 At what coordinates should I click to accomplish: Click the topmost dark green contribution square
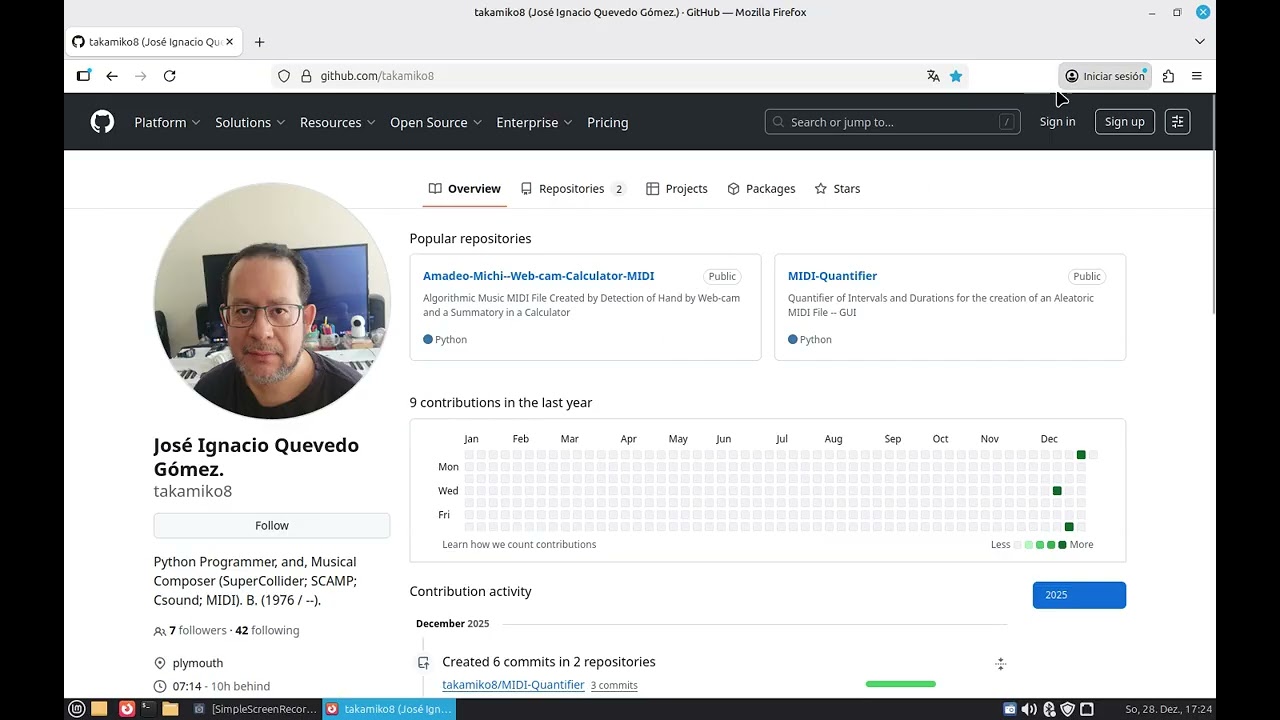click(1081, 455)
